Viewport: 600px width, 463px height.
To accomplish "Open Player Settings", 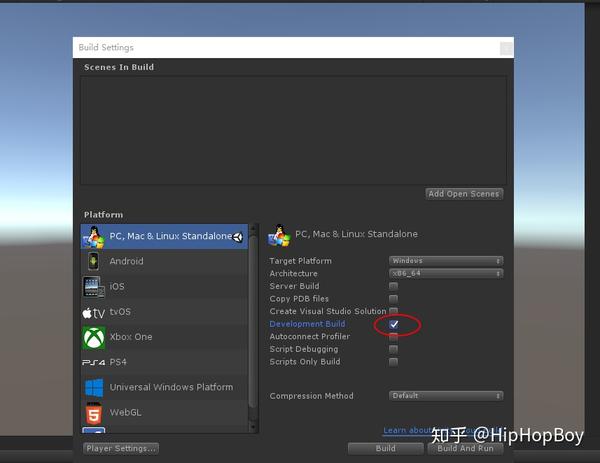I will (x=121, y=448).
